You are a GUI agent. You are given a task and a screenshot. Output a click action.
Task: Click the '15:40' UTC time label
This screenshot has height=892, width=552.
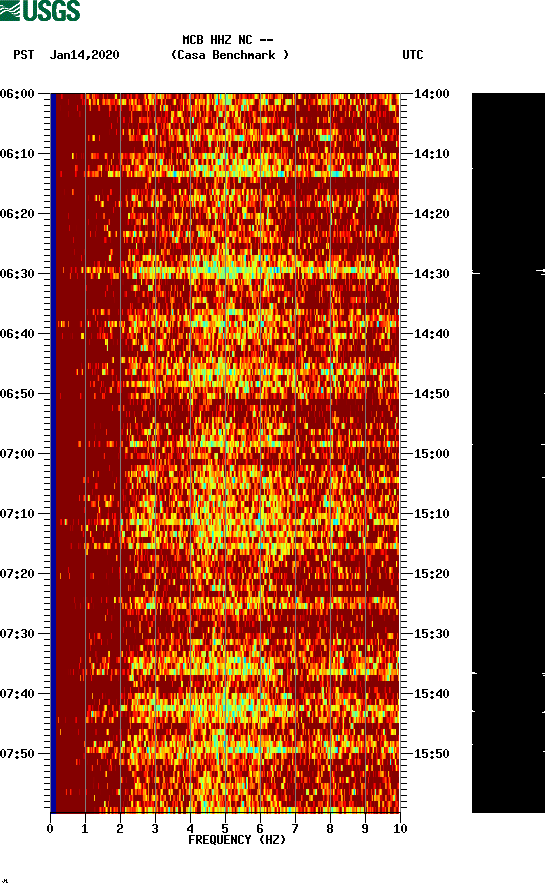[431, 693]
